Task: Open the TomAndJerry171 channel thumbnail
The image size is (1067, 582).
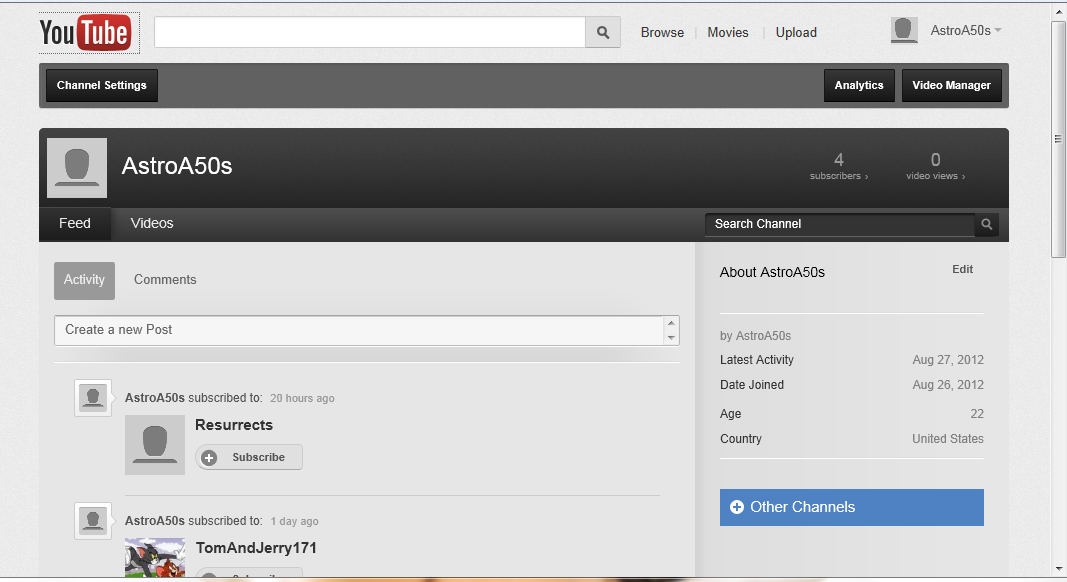Action: click(155, 558)
